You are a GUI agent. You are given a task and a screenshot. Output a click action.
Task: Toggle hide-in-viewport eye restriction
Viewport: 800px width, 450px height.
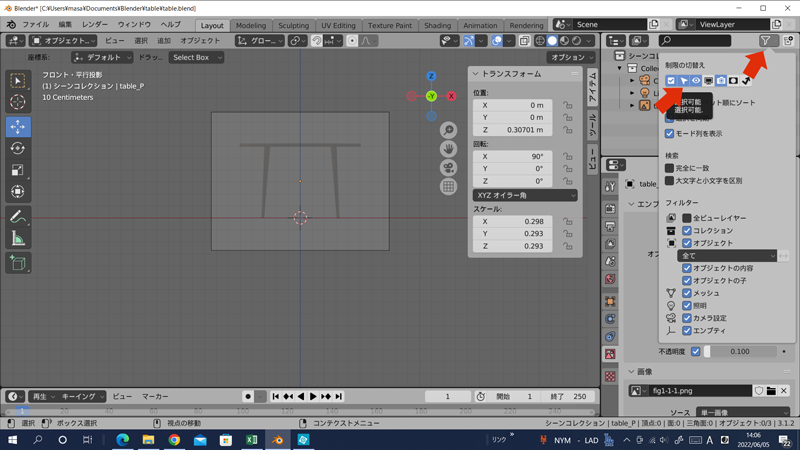tap(696, 81)
